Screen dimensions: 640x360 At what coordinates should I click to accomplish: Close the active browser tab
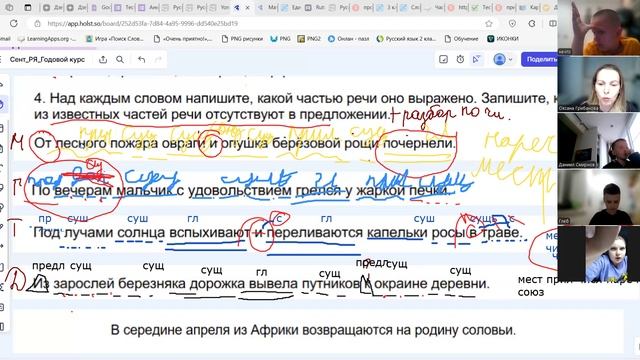247,8
